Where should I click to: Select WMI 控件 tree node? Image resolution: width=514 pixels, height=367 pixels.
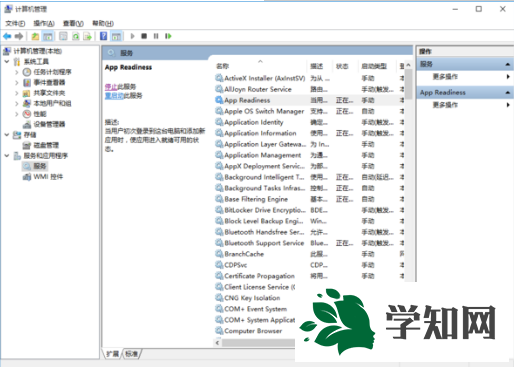pos(48,177)
